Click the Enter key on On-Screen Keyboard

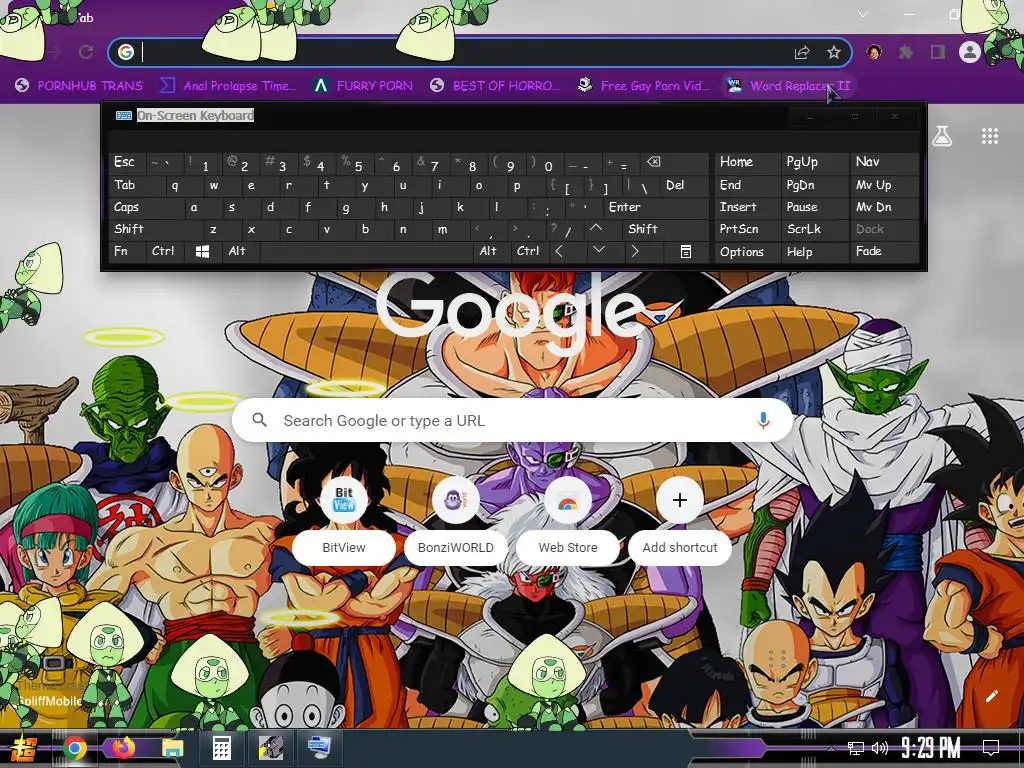656,207
